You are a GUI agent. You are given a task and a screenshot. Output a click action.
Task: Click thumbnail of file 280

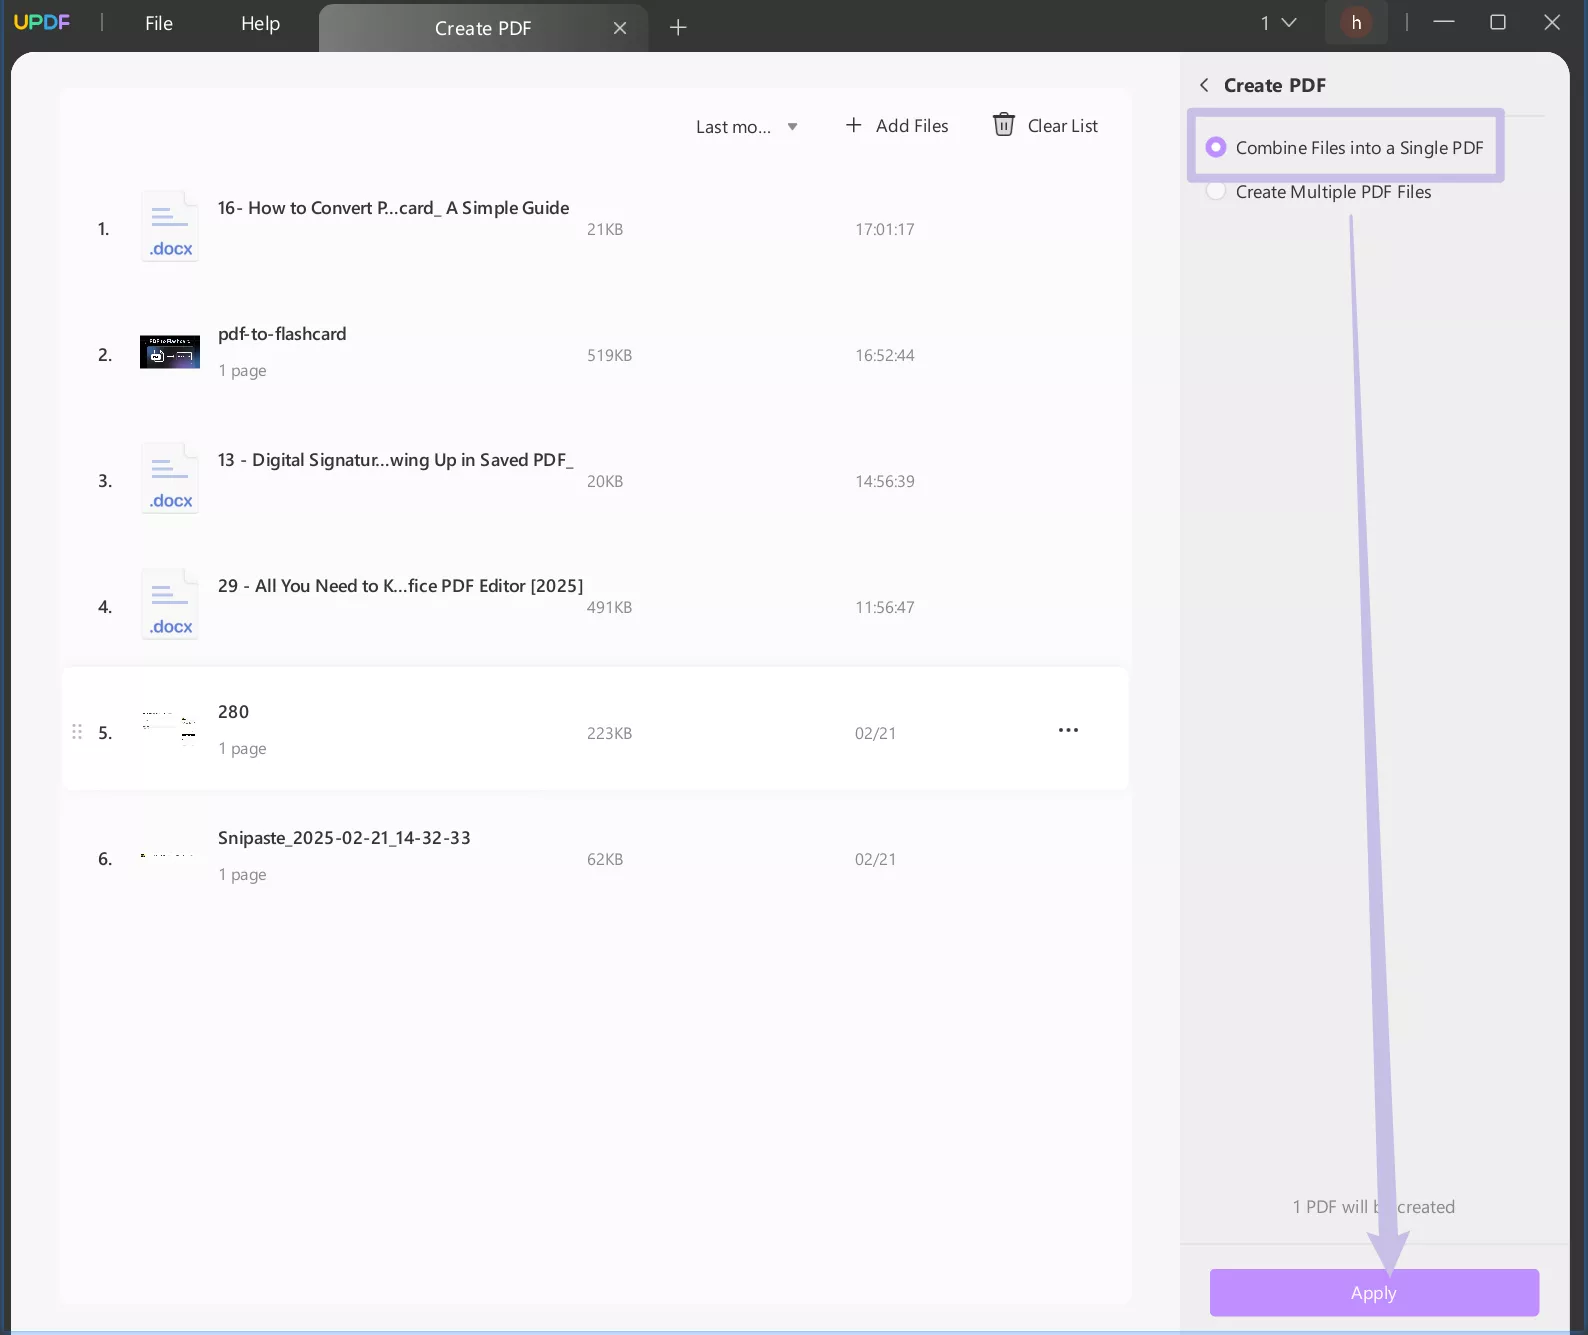[x=170, y=729]
